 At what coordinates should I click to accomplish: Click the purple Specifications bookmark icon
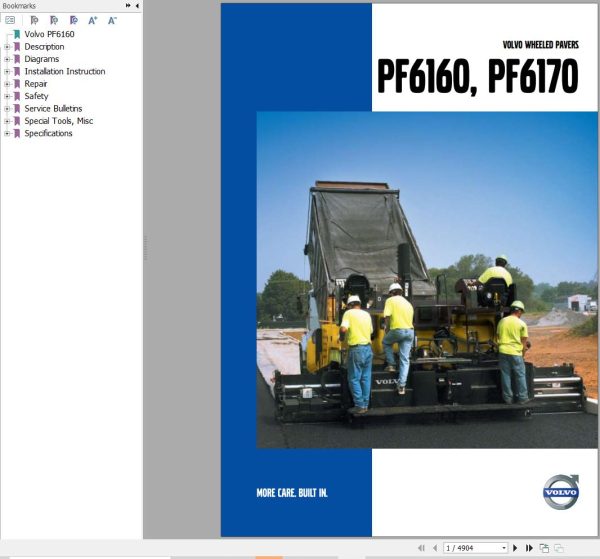pyautogui.click(x=17, y=133)
